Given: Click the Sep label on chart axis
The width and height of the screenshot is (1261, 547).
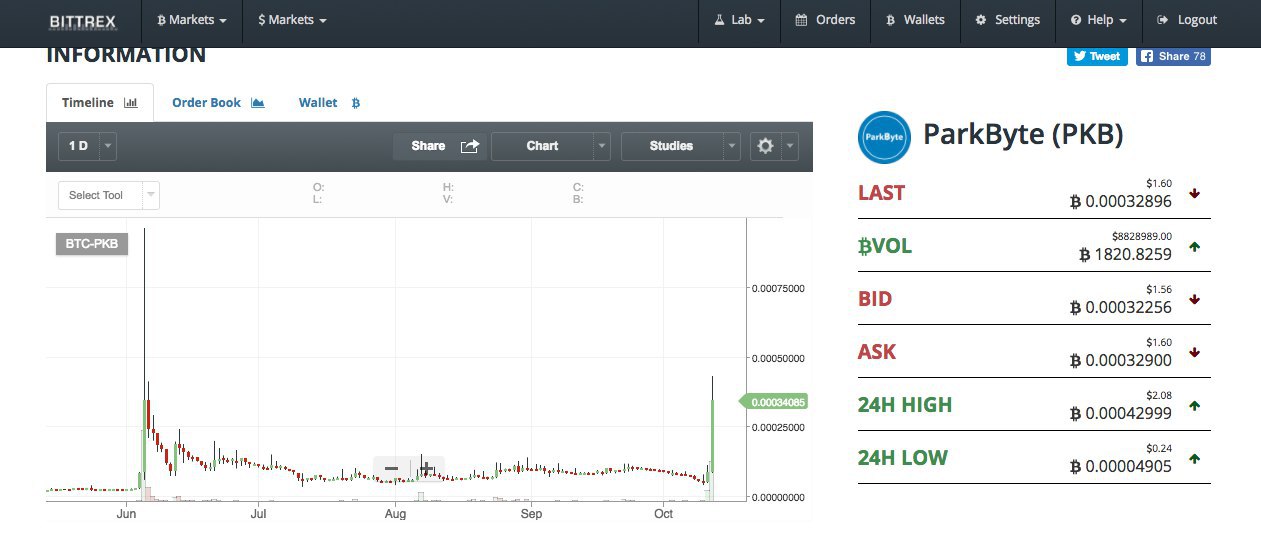Looking at the screenshot, I should (531, 514).
